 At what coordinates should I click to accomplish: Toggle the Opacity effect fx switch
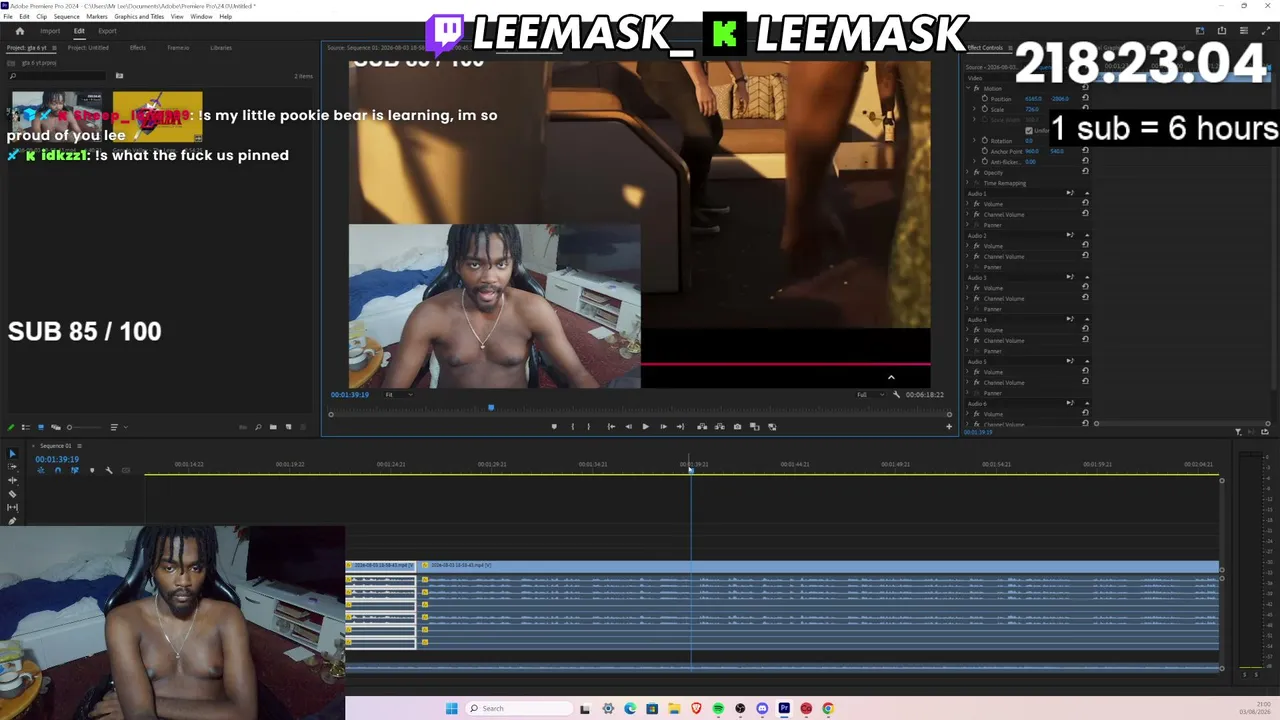[976, 172]
